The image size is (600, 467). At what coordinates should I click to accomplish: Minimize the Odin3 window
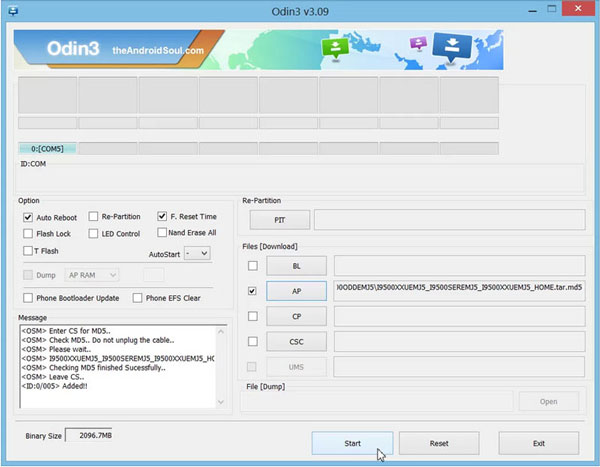pyautogui.click(x=532, y=10)
